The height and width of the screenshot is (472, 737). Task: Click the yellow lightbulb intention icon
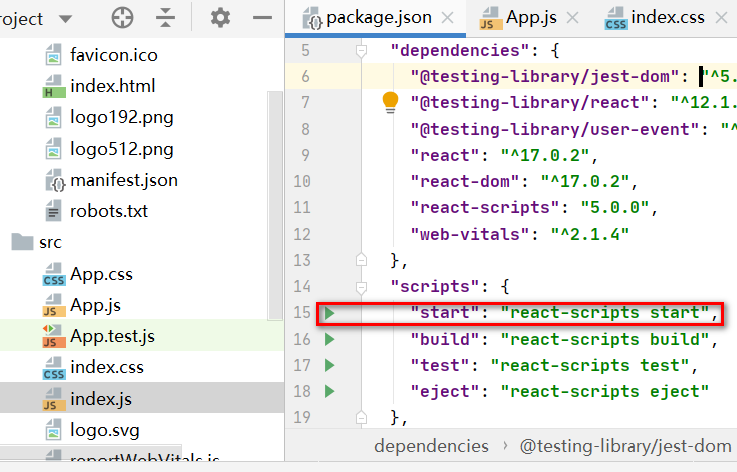point(390,103)
